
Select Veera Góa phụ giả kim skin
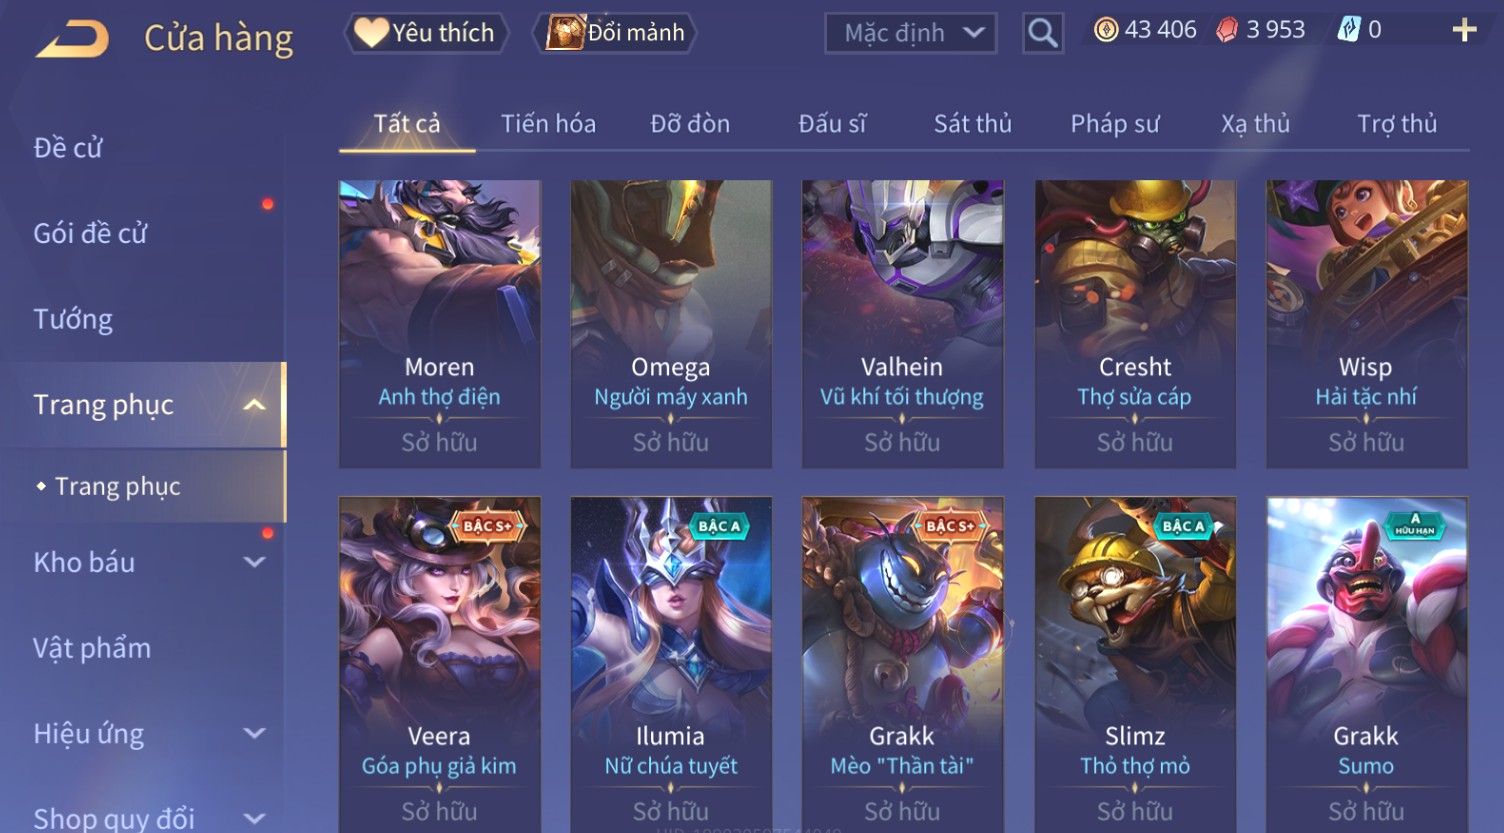coord(439,664)
